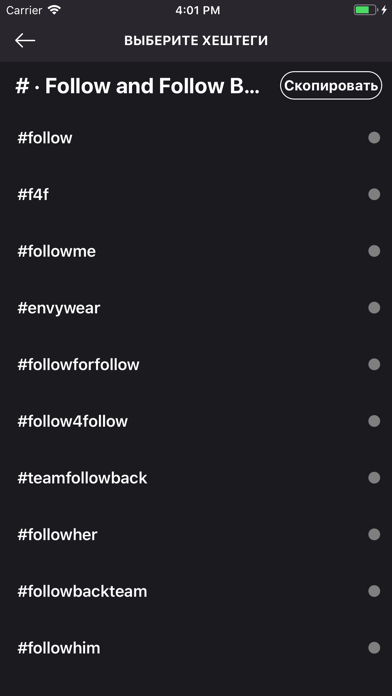
Task: Tap the #follow hashtag label
Action: pos(44,138)
